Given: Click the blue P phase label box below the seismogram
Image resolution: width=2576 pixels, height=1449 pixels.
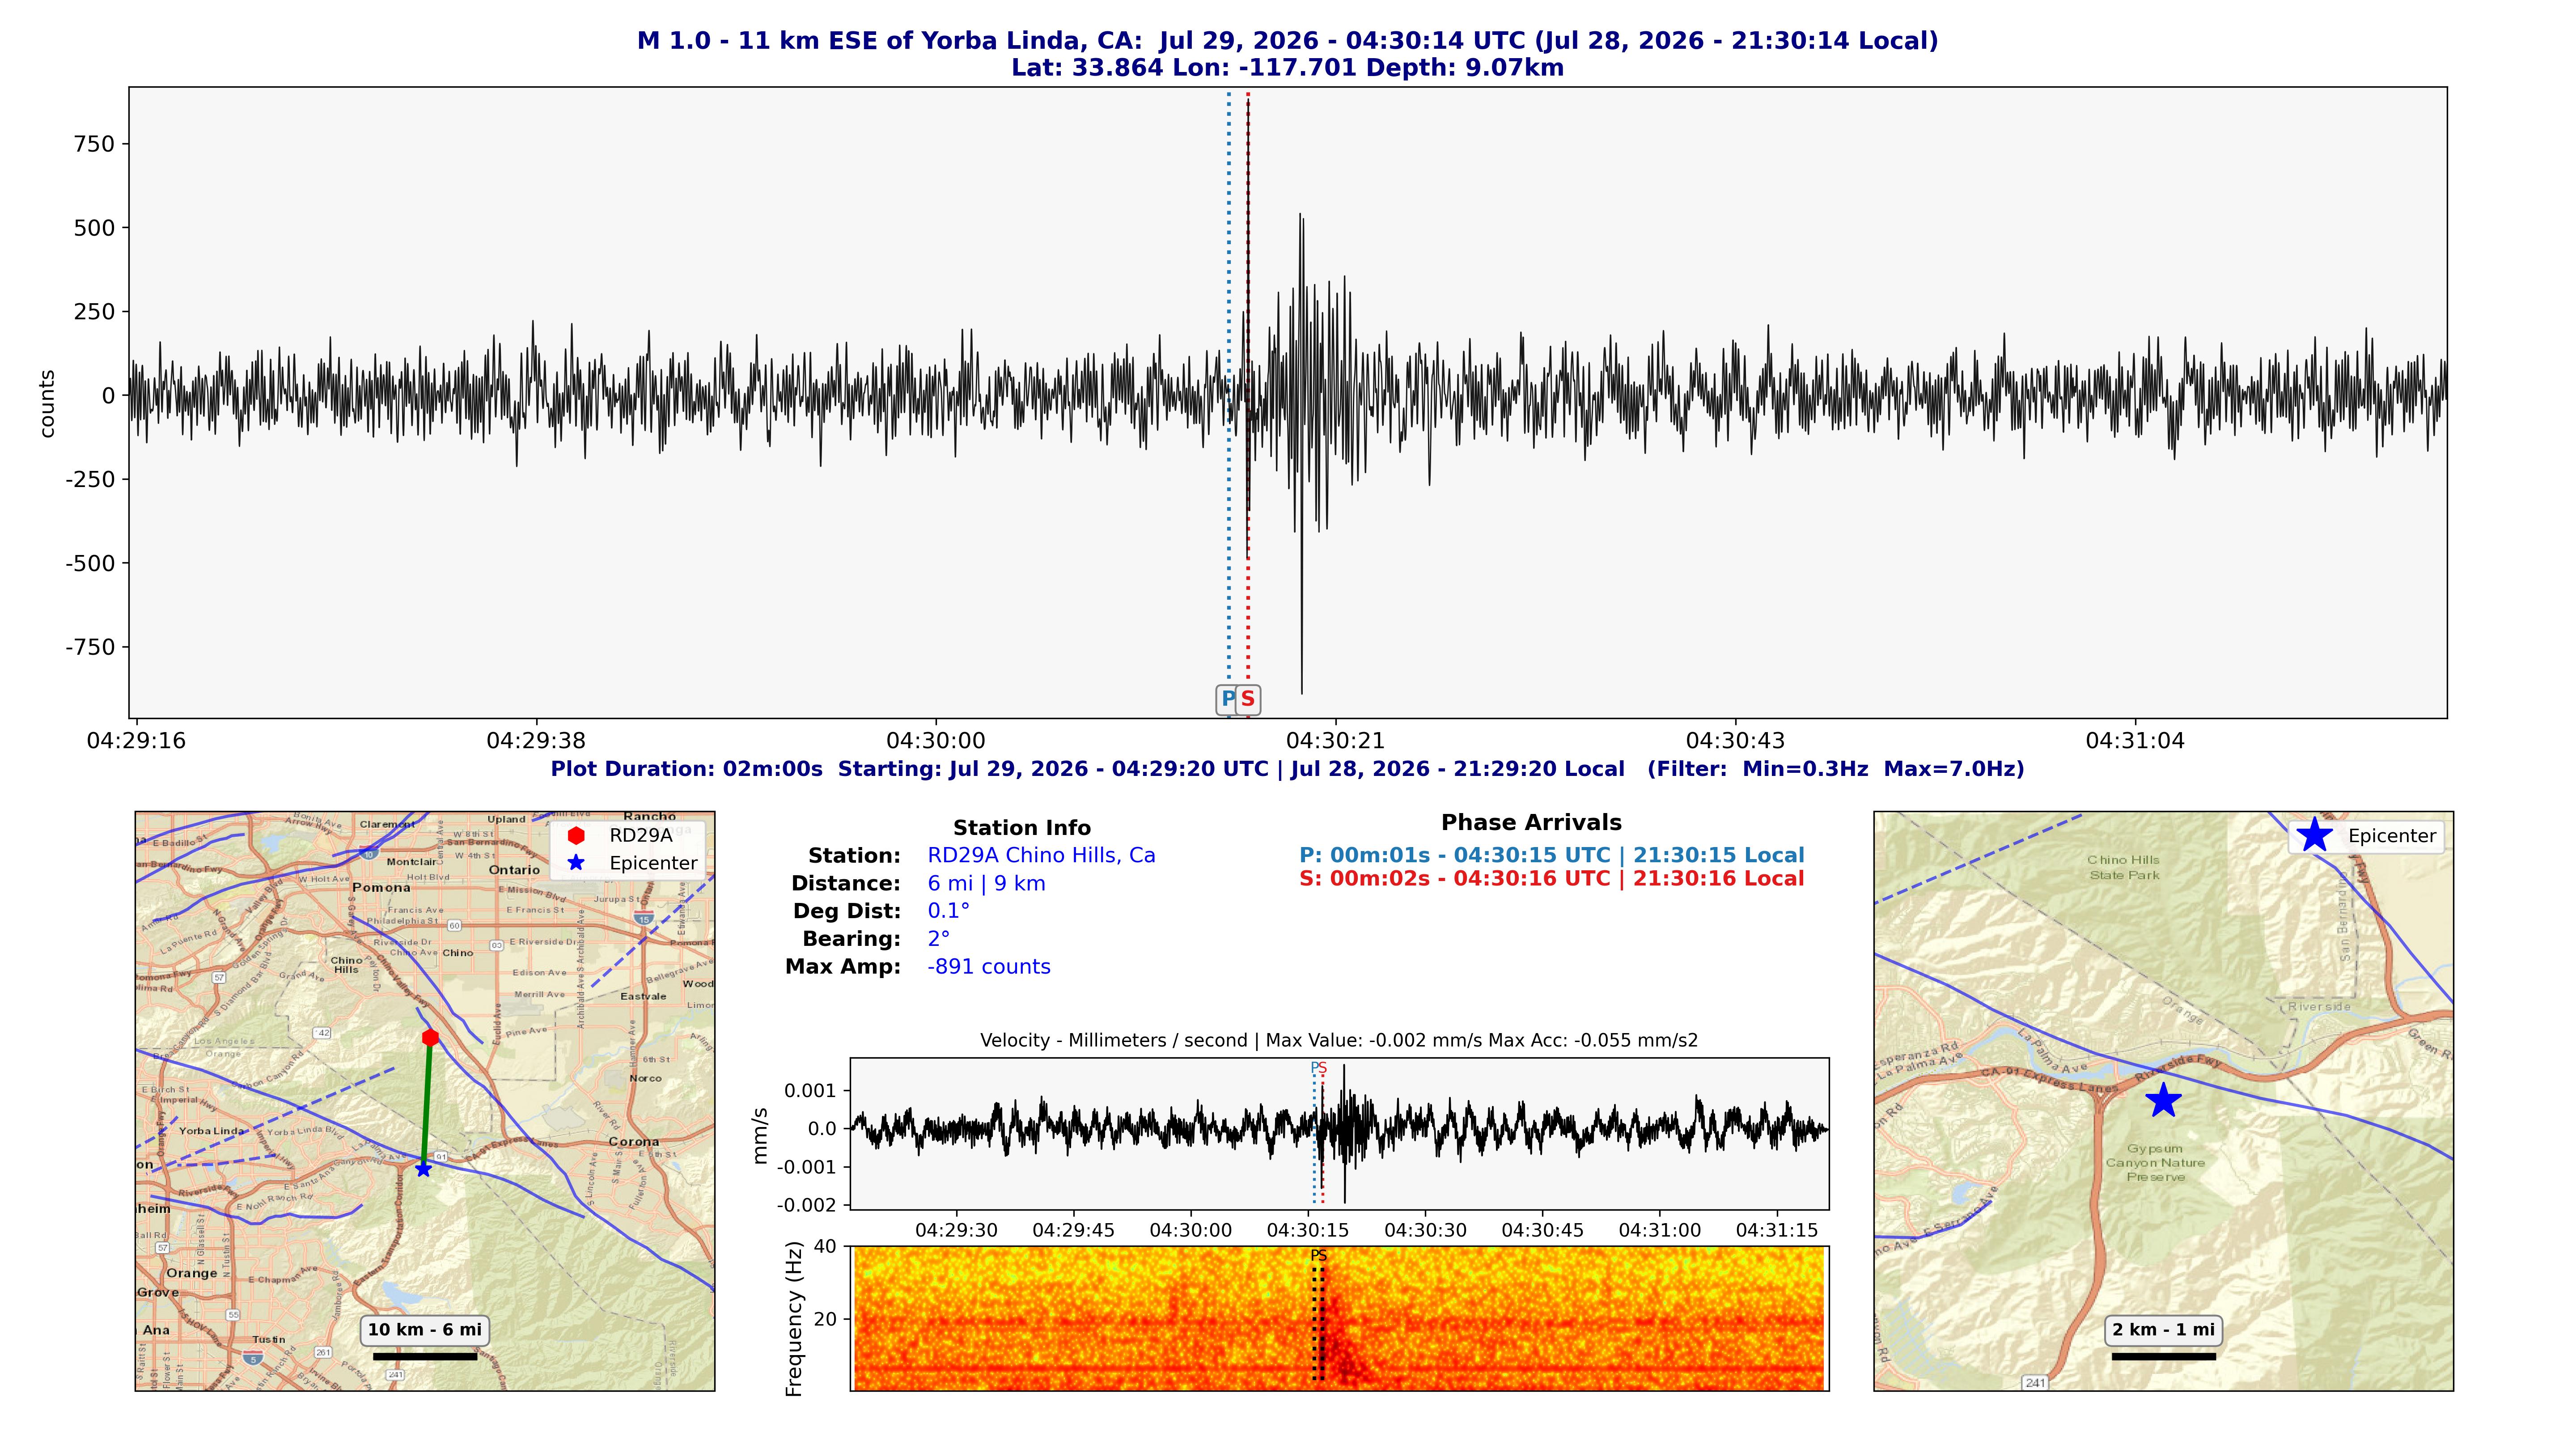Looking at the screenshot, I should point(1227,699).
